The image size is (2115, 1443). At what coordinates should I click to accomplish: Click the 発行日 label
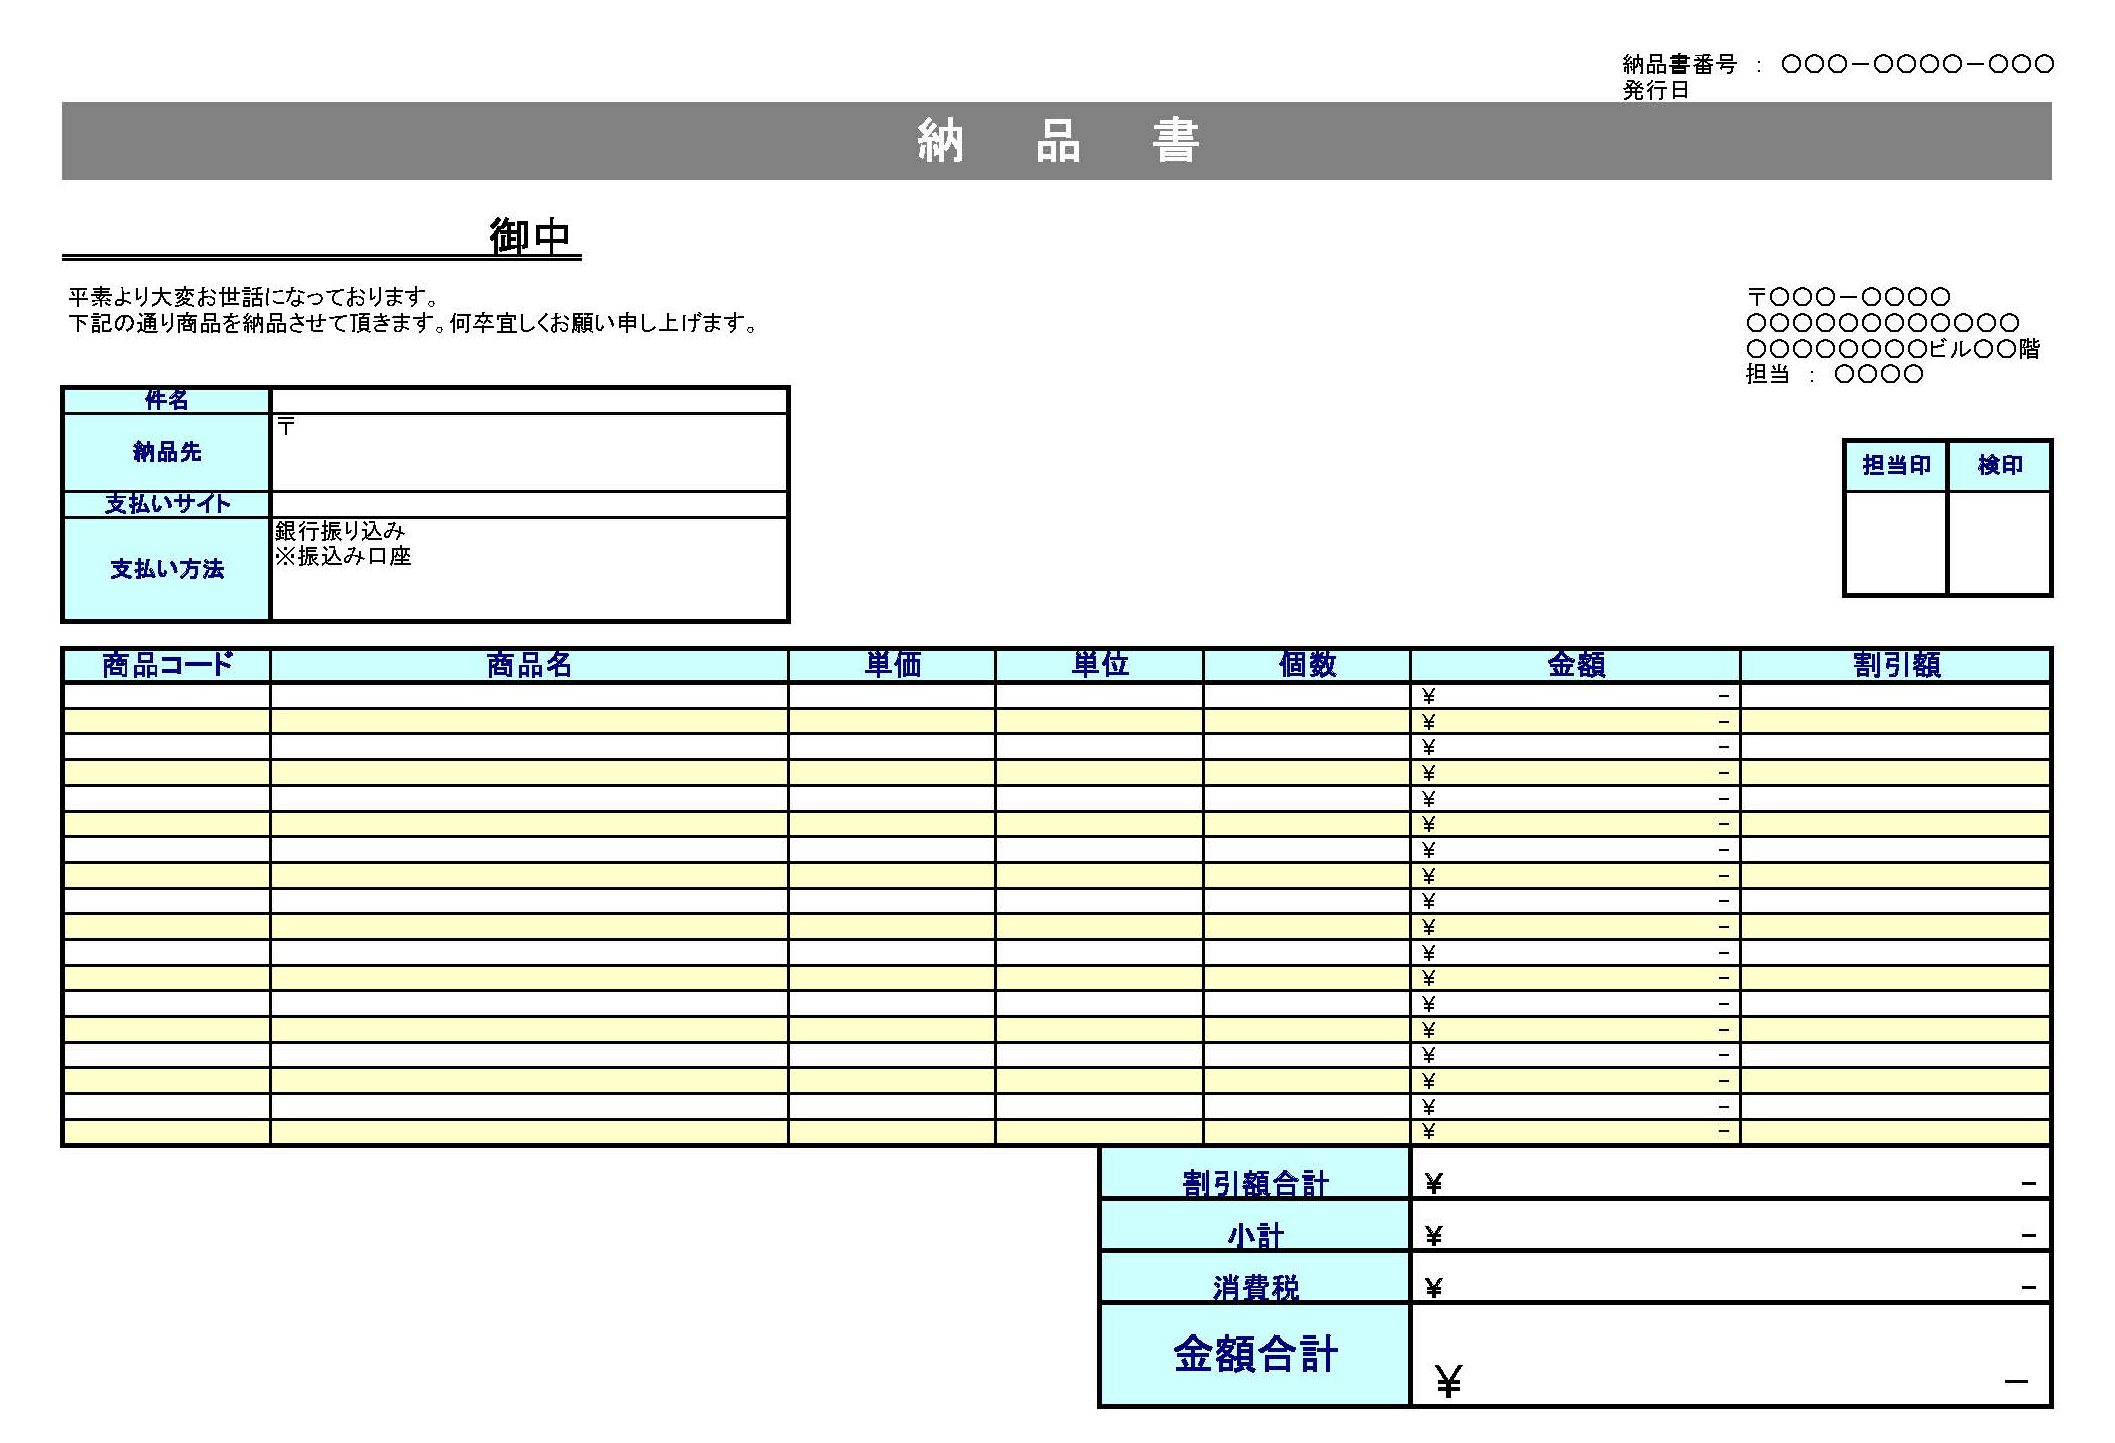pyautogui.click(x=1656, y=90)
